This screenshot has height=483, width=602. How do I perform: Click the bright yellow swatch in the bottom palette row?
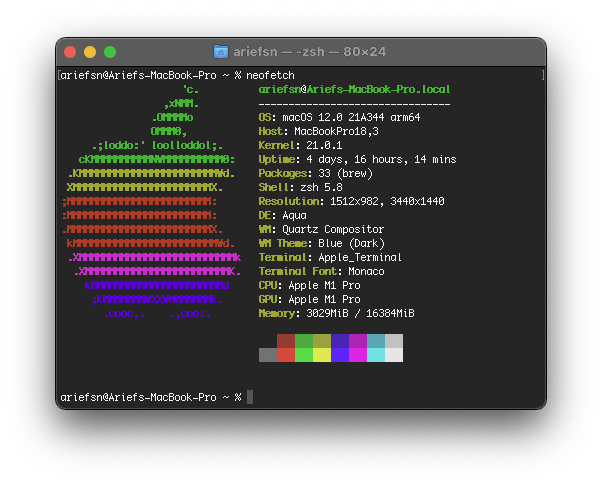tap(322, 355)
